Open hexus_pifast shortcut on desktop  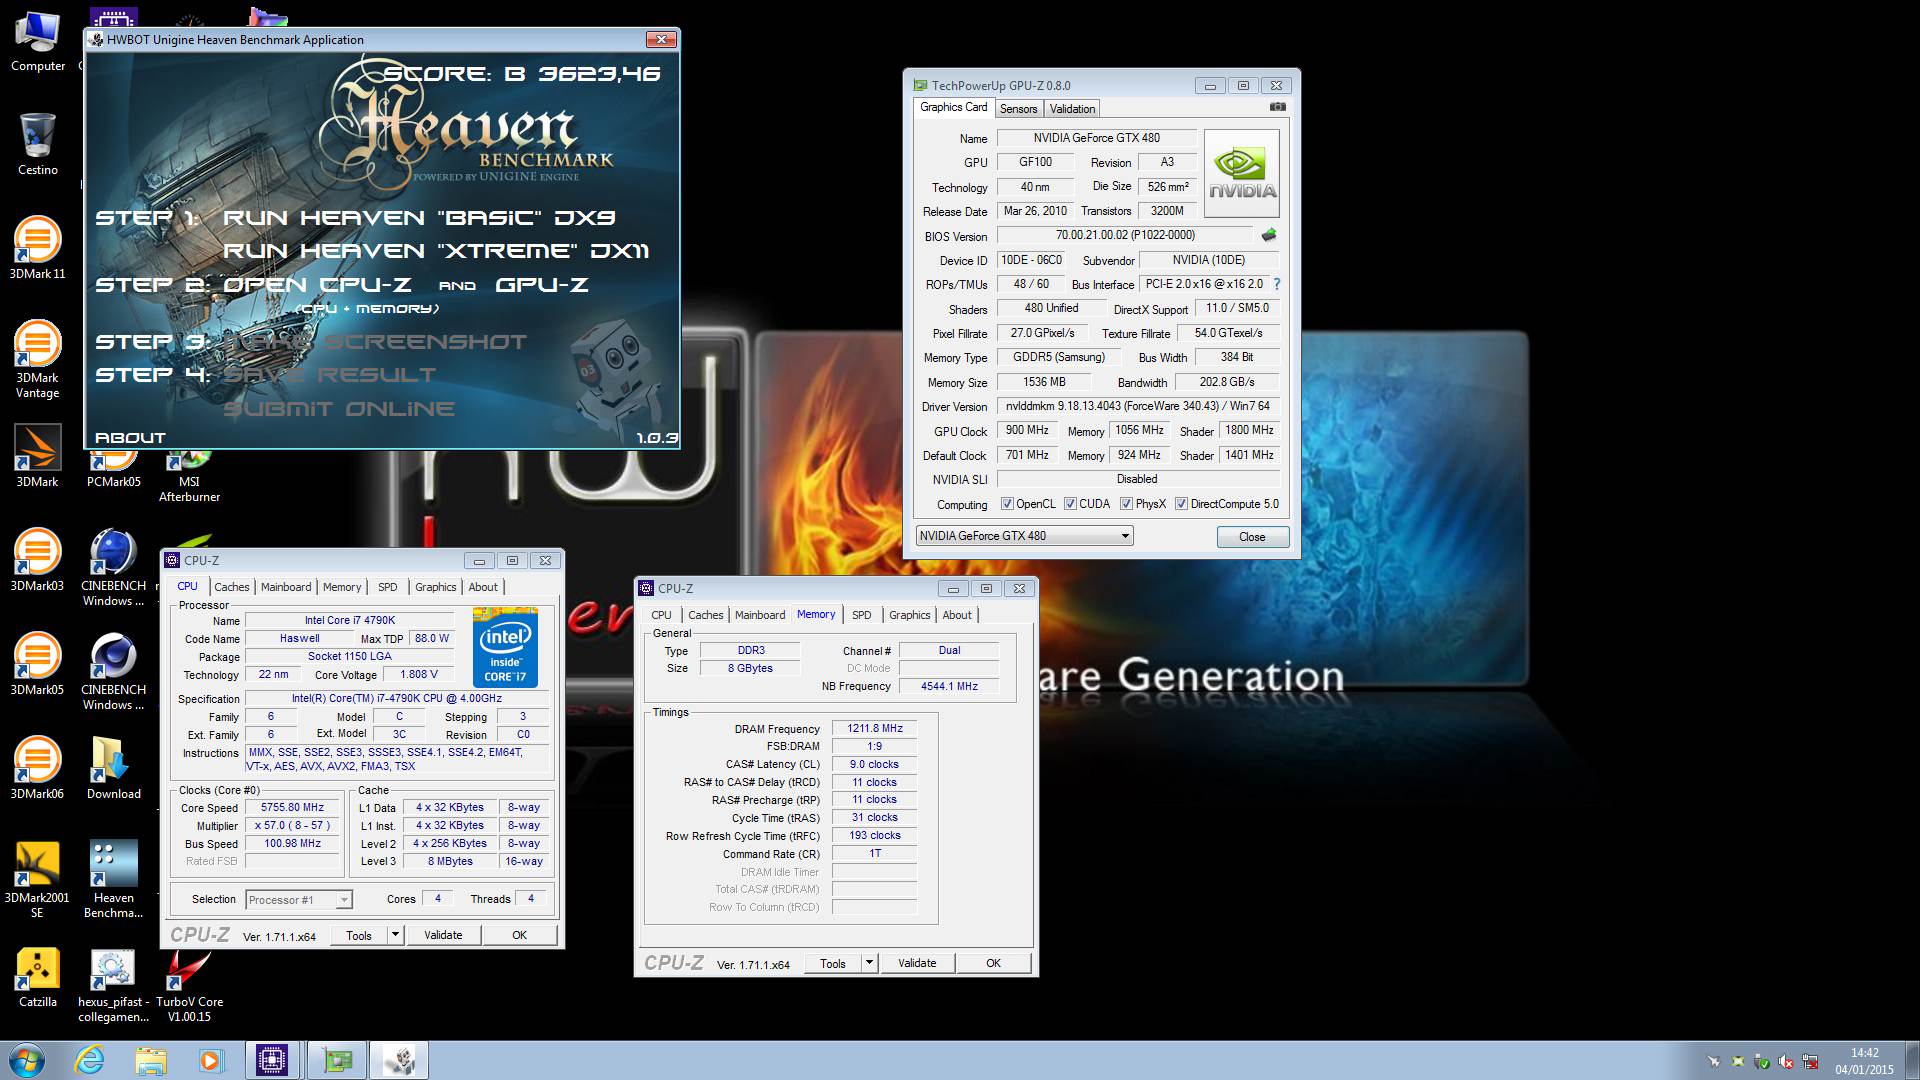tap(114, 985)
